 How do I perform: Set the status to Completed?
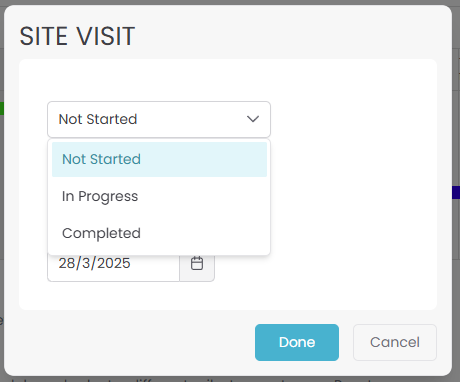pos(159,233)
